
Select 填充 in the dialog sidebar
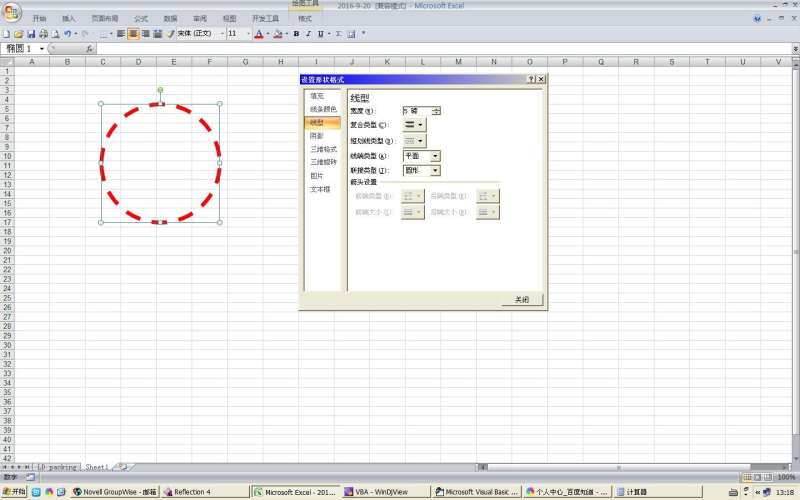(x=317, y=96)
